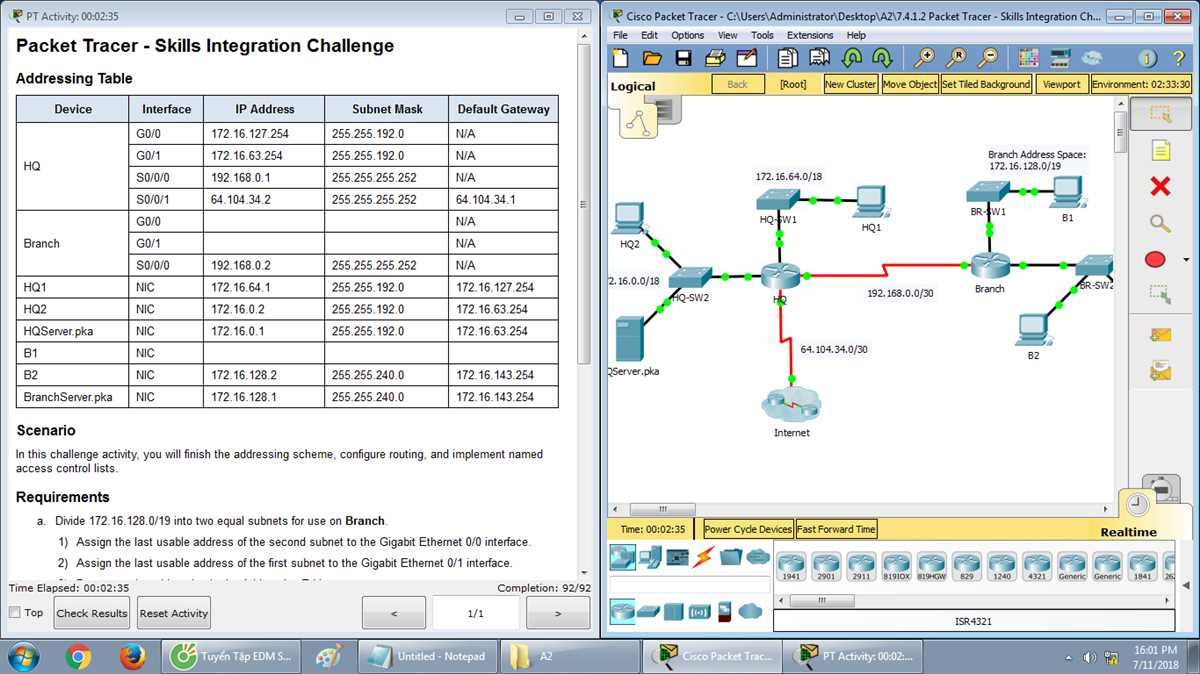Screen dimensions: 1200x674
Task: Click the yellow question mark Help icon
Action: click(1179, 58)
